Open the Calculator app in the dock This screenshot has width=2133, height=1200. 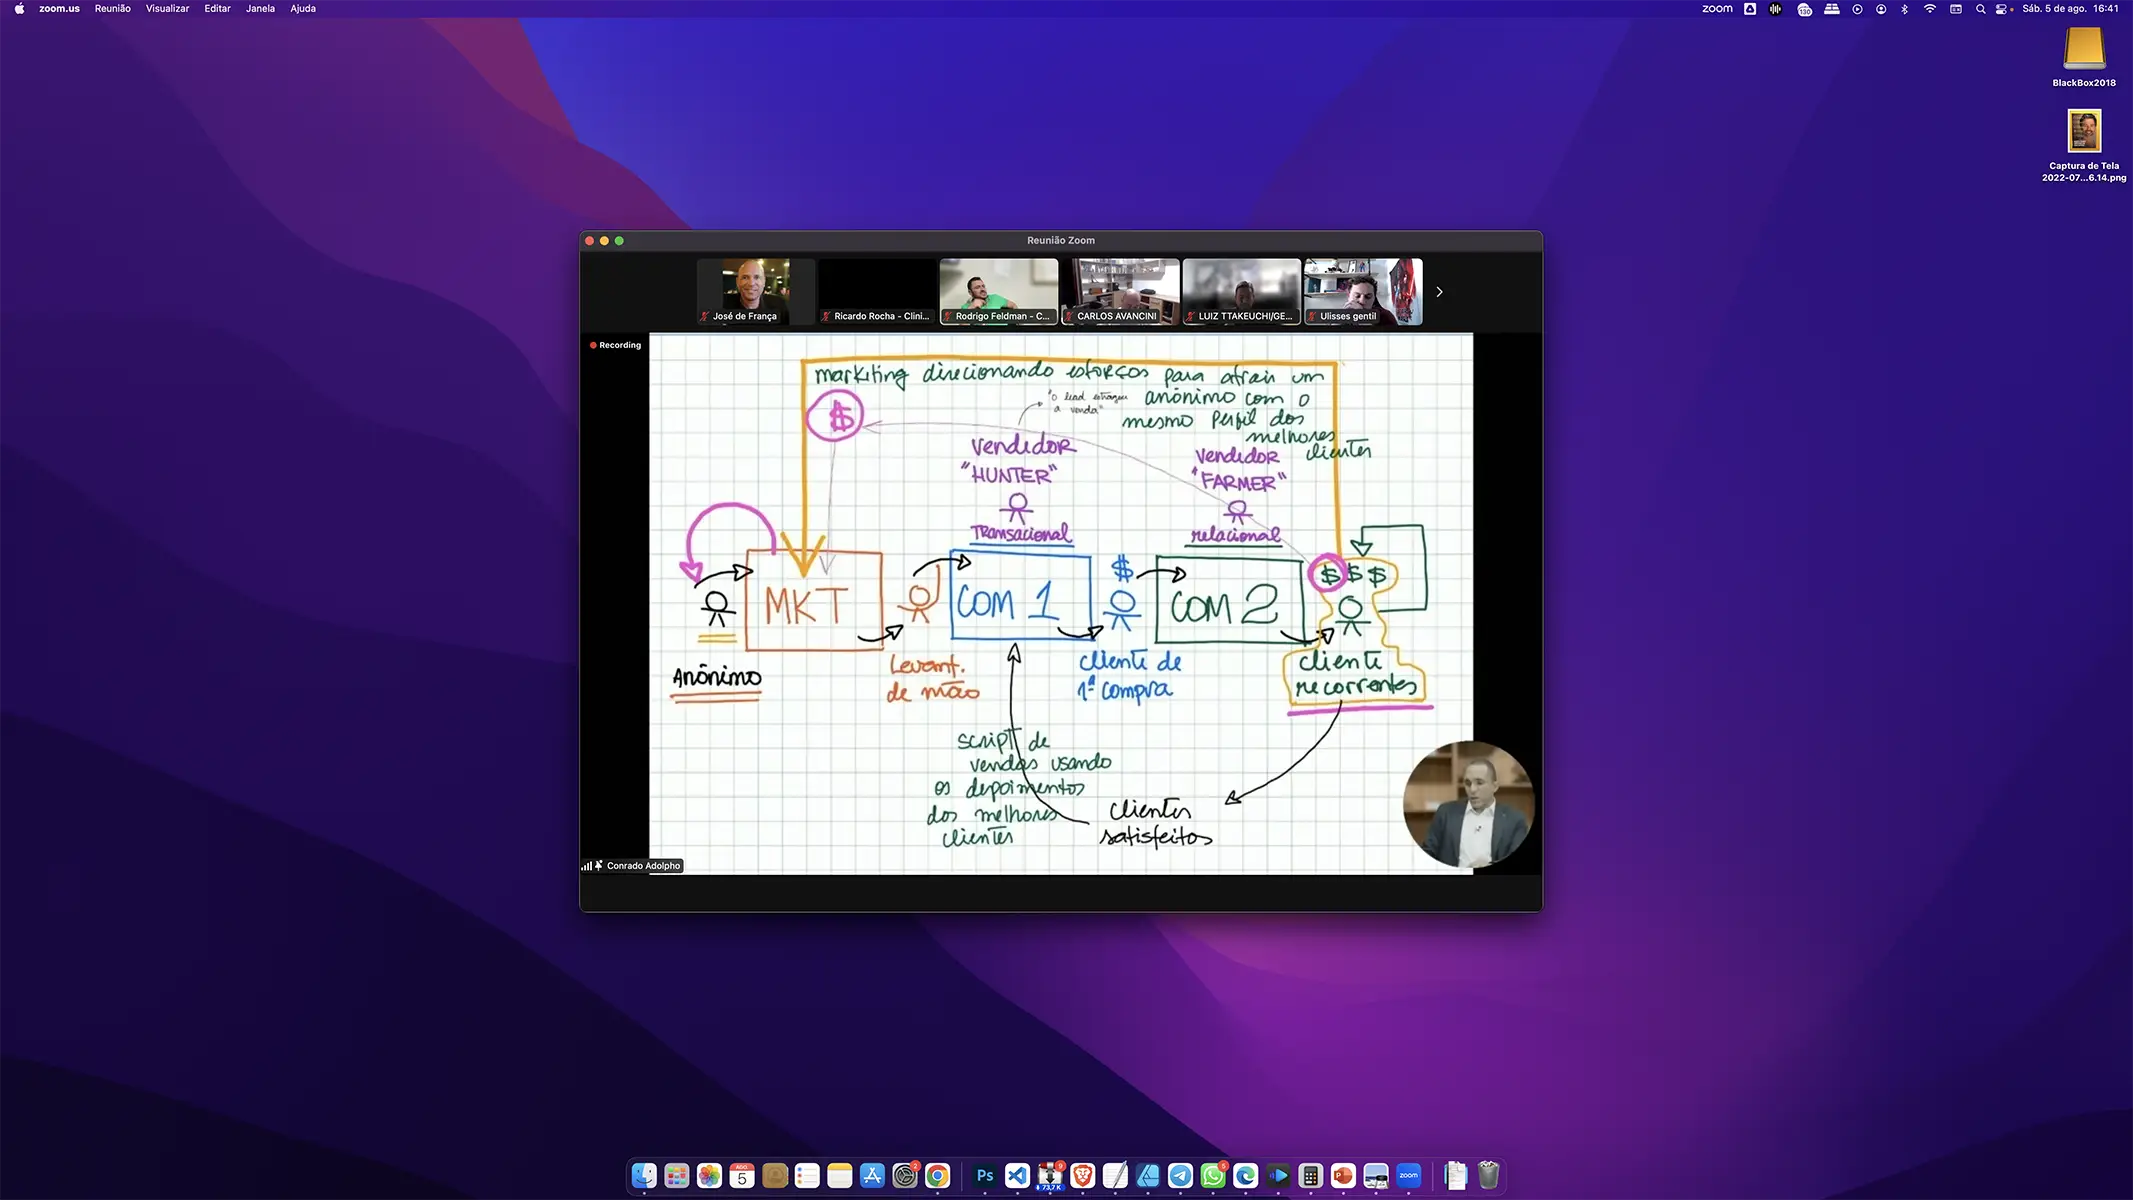pos(1310,1176)
